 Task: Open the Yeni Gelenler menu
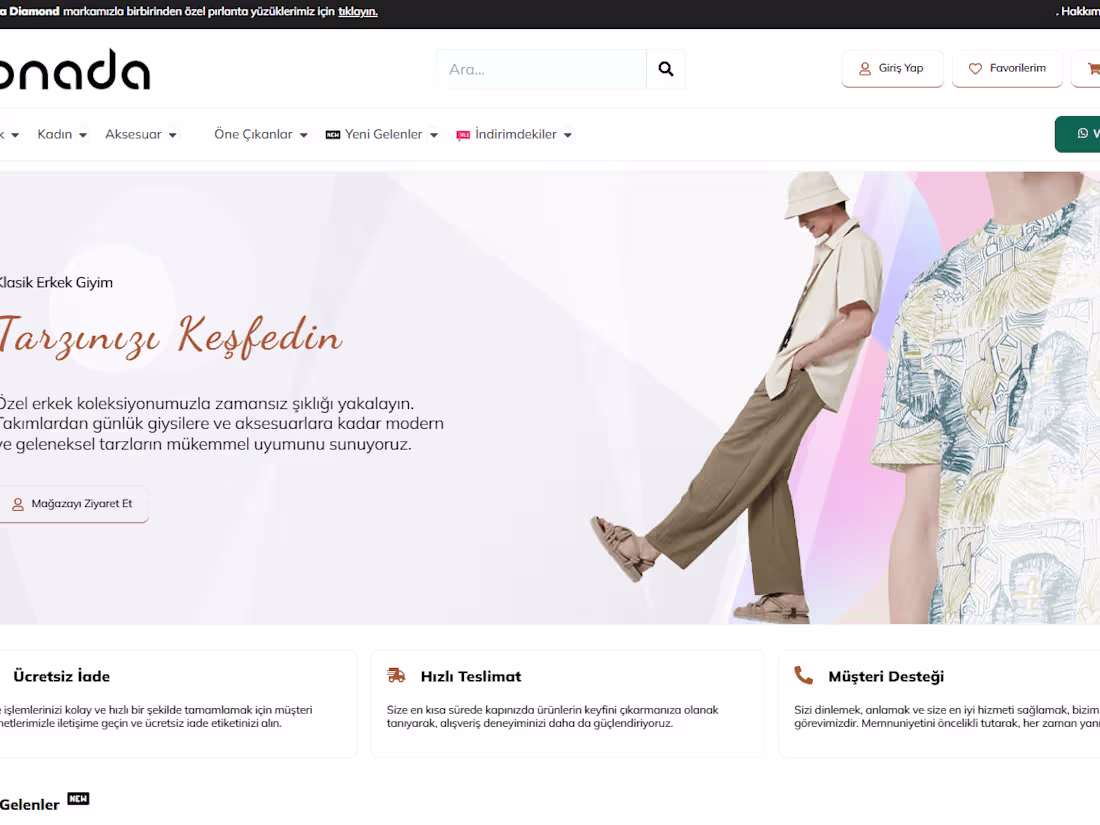[x=384, y=134]
